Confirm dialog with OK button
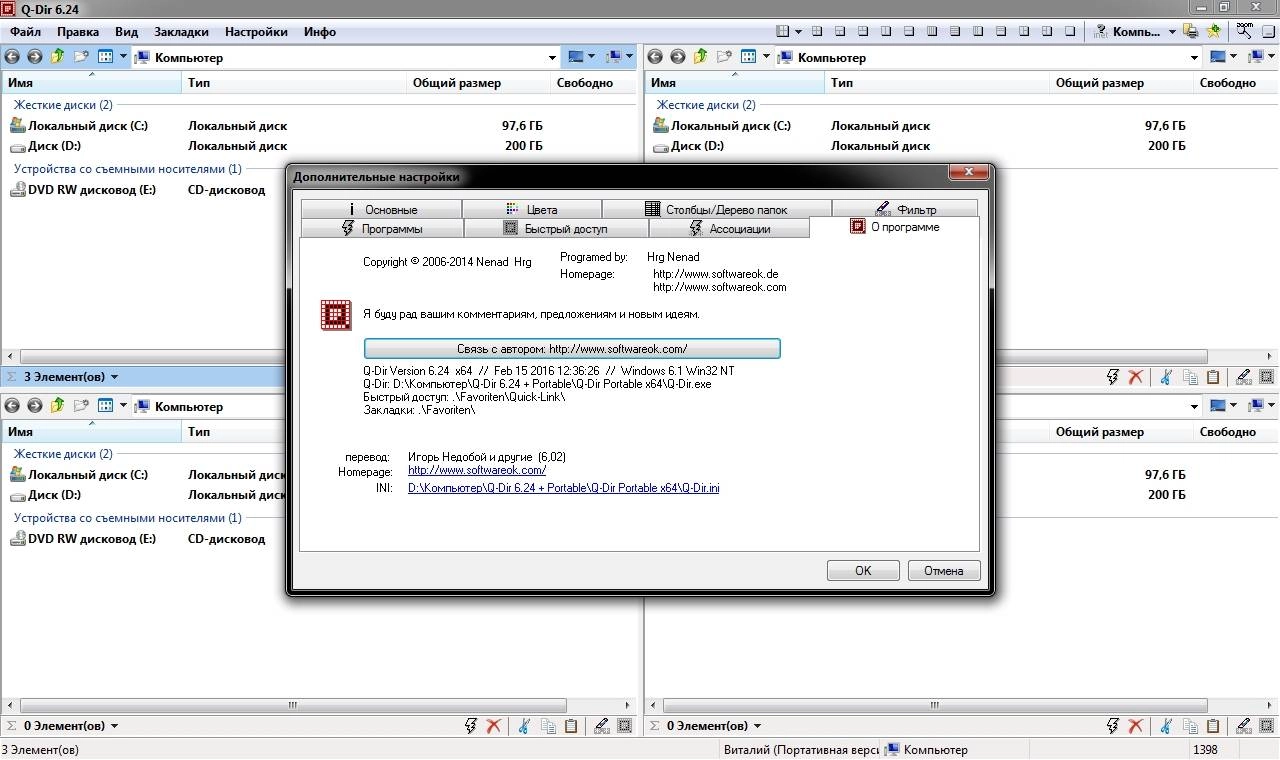Screen dimensions: 1280x760 coord(863,570)
